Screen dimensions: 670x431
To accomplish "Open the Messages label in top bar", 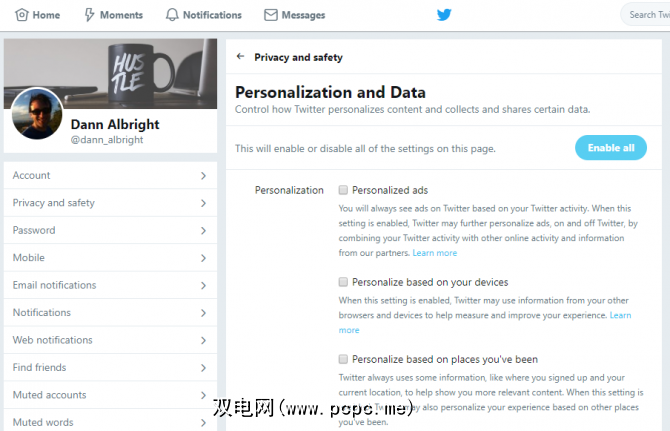I will click(303, 15).
